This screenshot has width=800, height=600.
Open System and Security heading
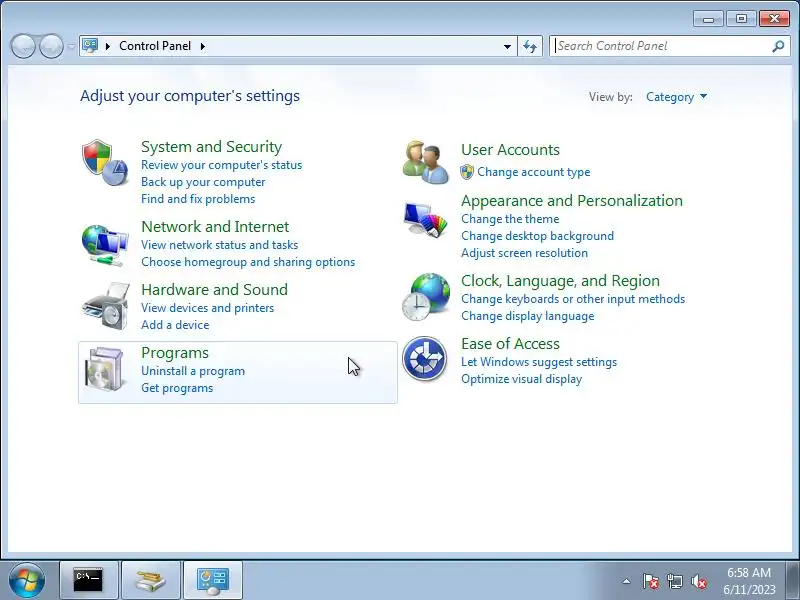(211, 146)
